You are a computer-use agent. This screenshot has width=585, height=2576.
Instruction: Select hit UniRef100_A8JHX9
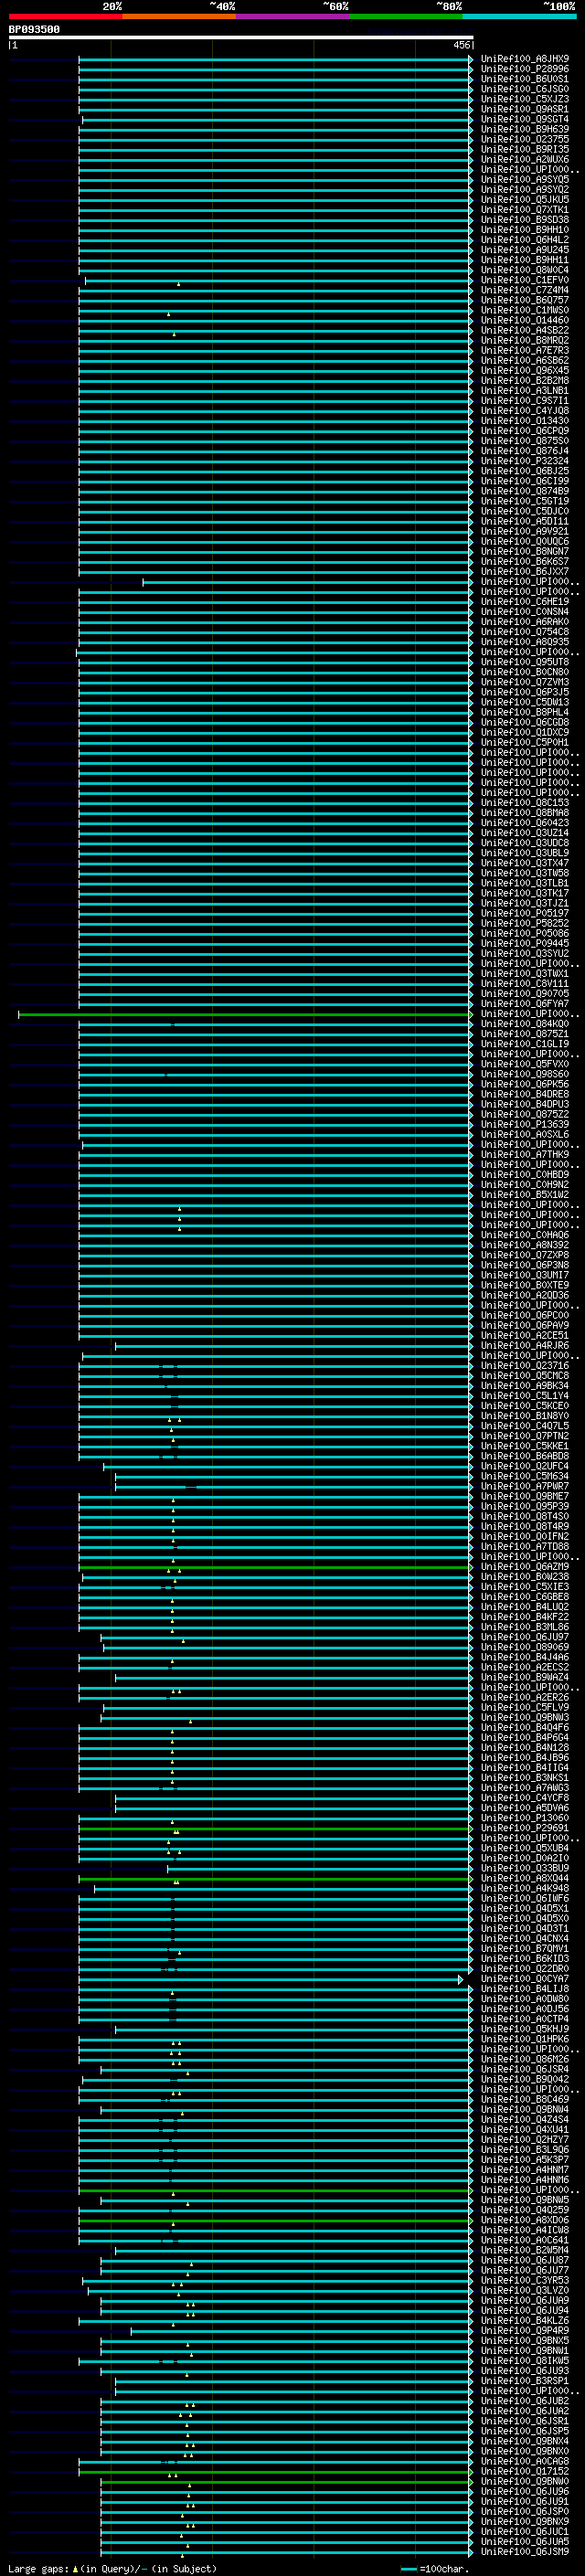(x=525, y=59)
